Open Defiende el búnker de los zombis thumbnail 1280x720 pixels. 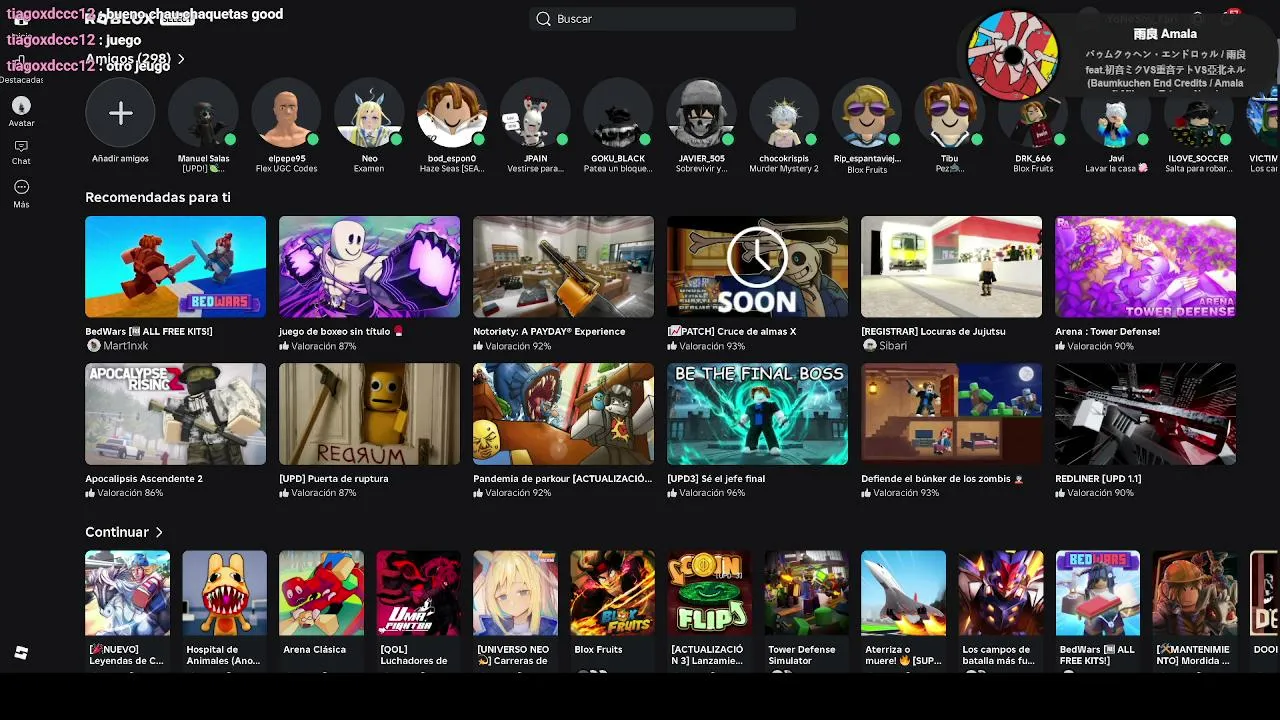point(951,414)
